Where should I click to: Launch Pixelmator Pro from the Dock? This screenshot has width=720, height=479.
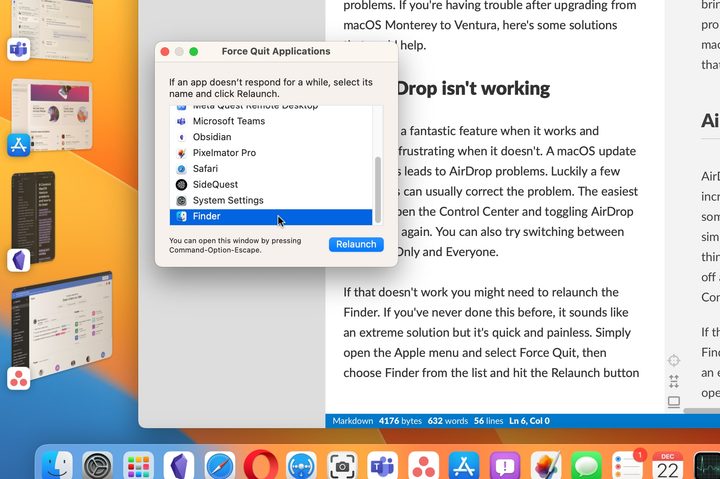coord(546,466)
